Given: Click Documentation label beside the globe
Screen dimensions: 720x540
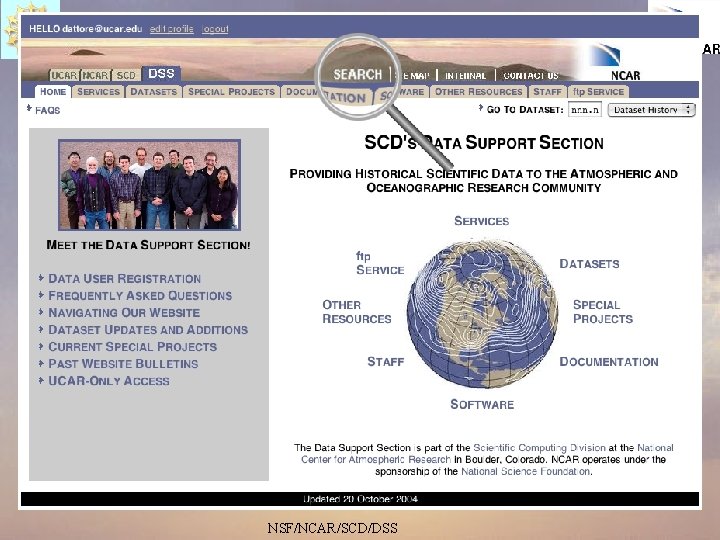Looking at the screenshot, I should pos(609,362).
